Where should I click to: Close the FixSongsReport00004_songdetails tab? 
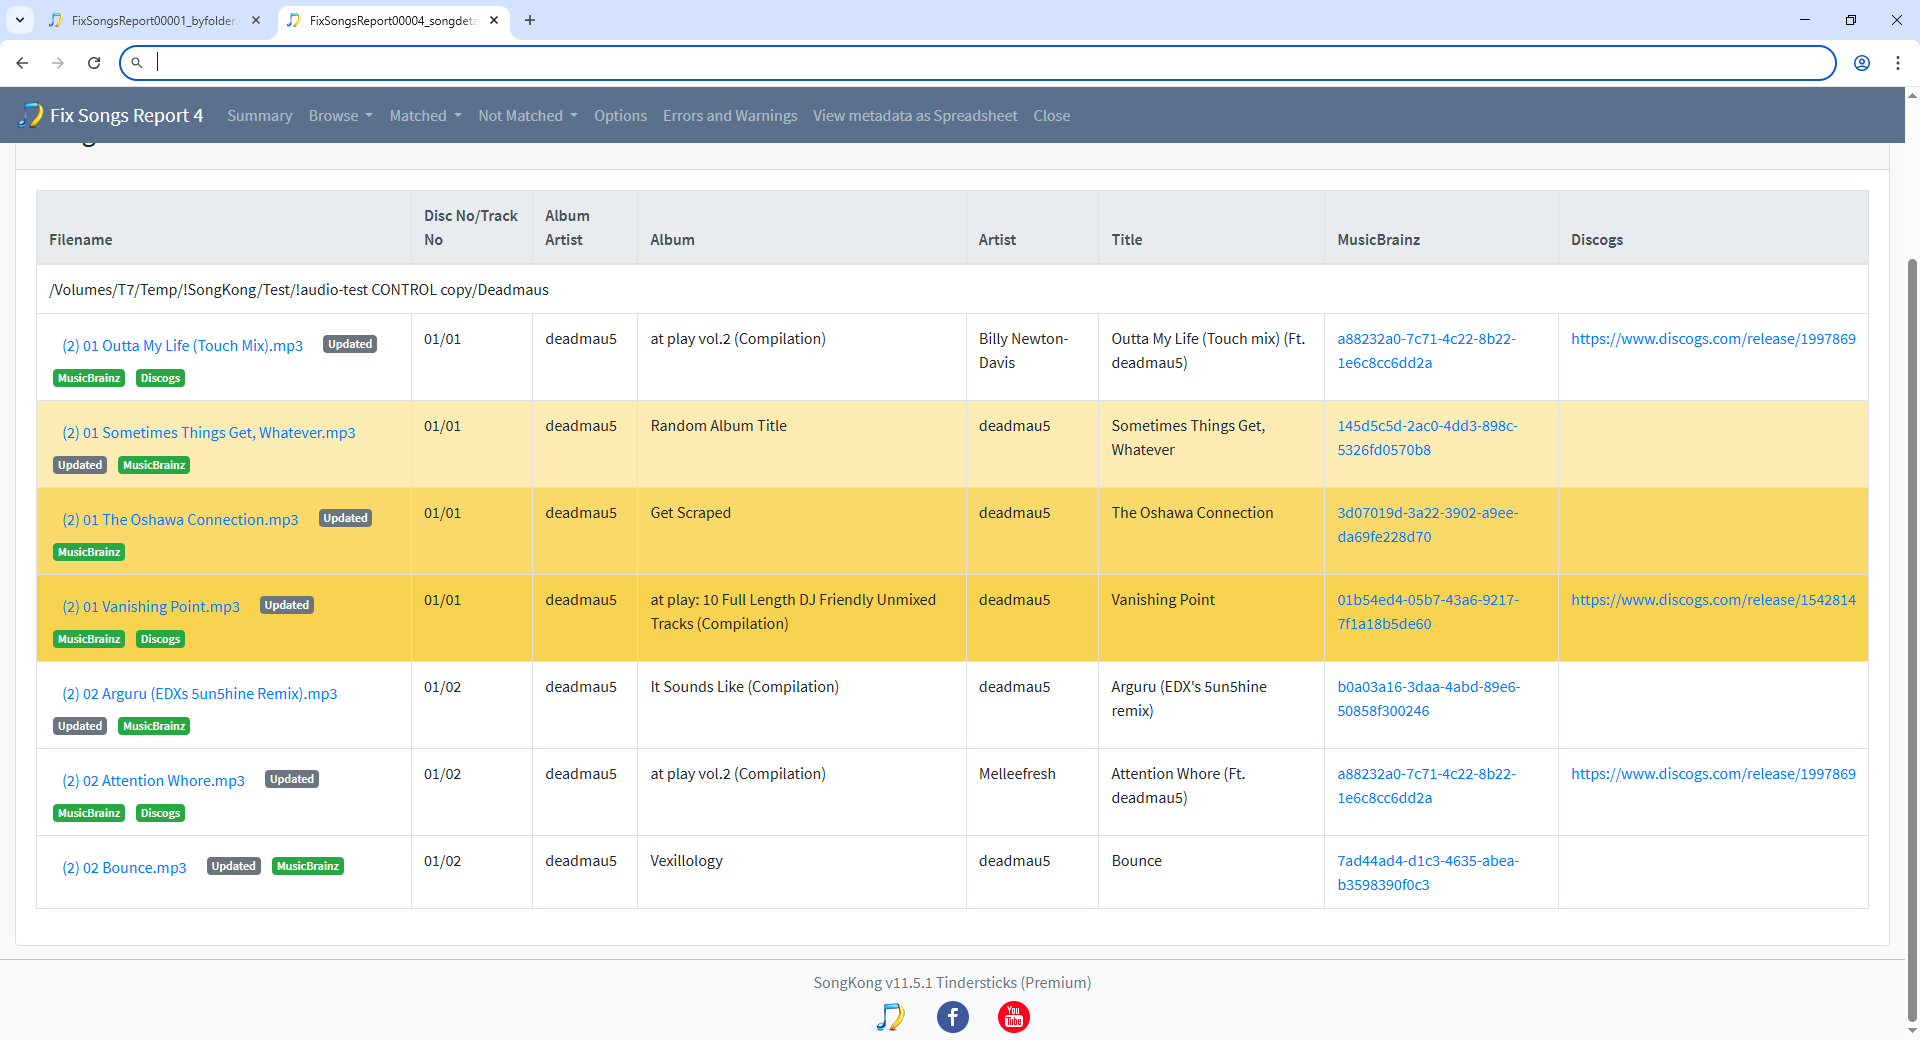click(494, 20)
